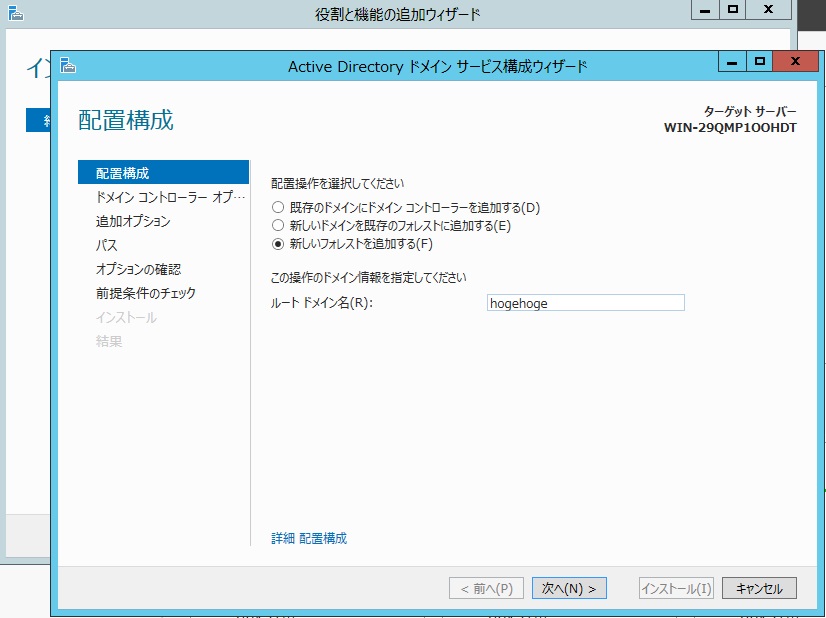Open the 配置構成 step in sidebar
The image size is (826, 618).
pyautogui.click(x=163, y=172)
